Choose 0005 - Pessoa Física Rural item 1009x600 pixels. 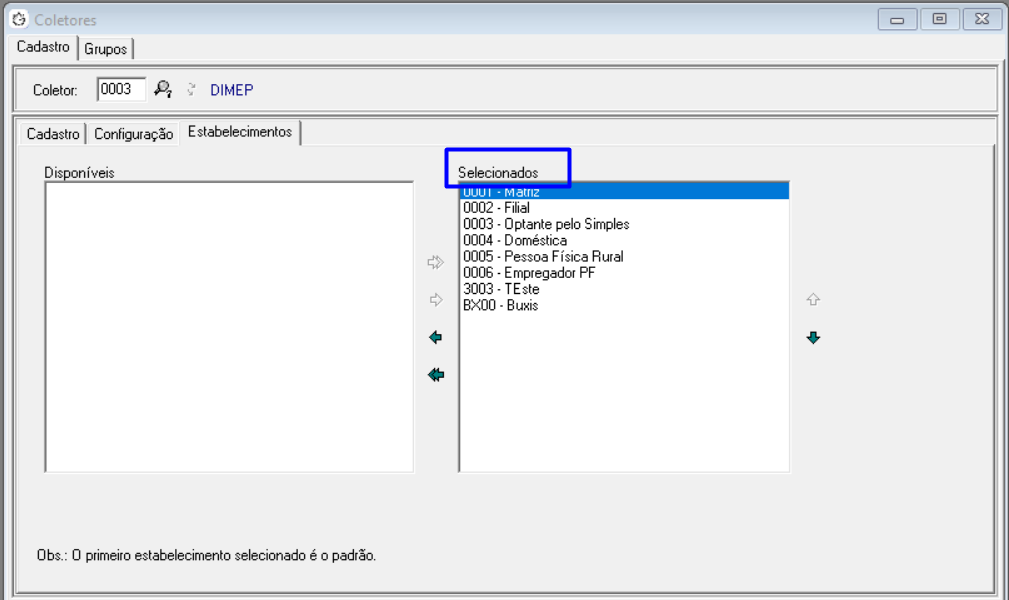(x=543, y=257)
